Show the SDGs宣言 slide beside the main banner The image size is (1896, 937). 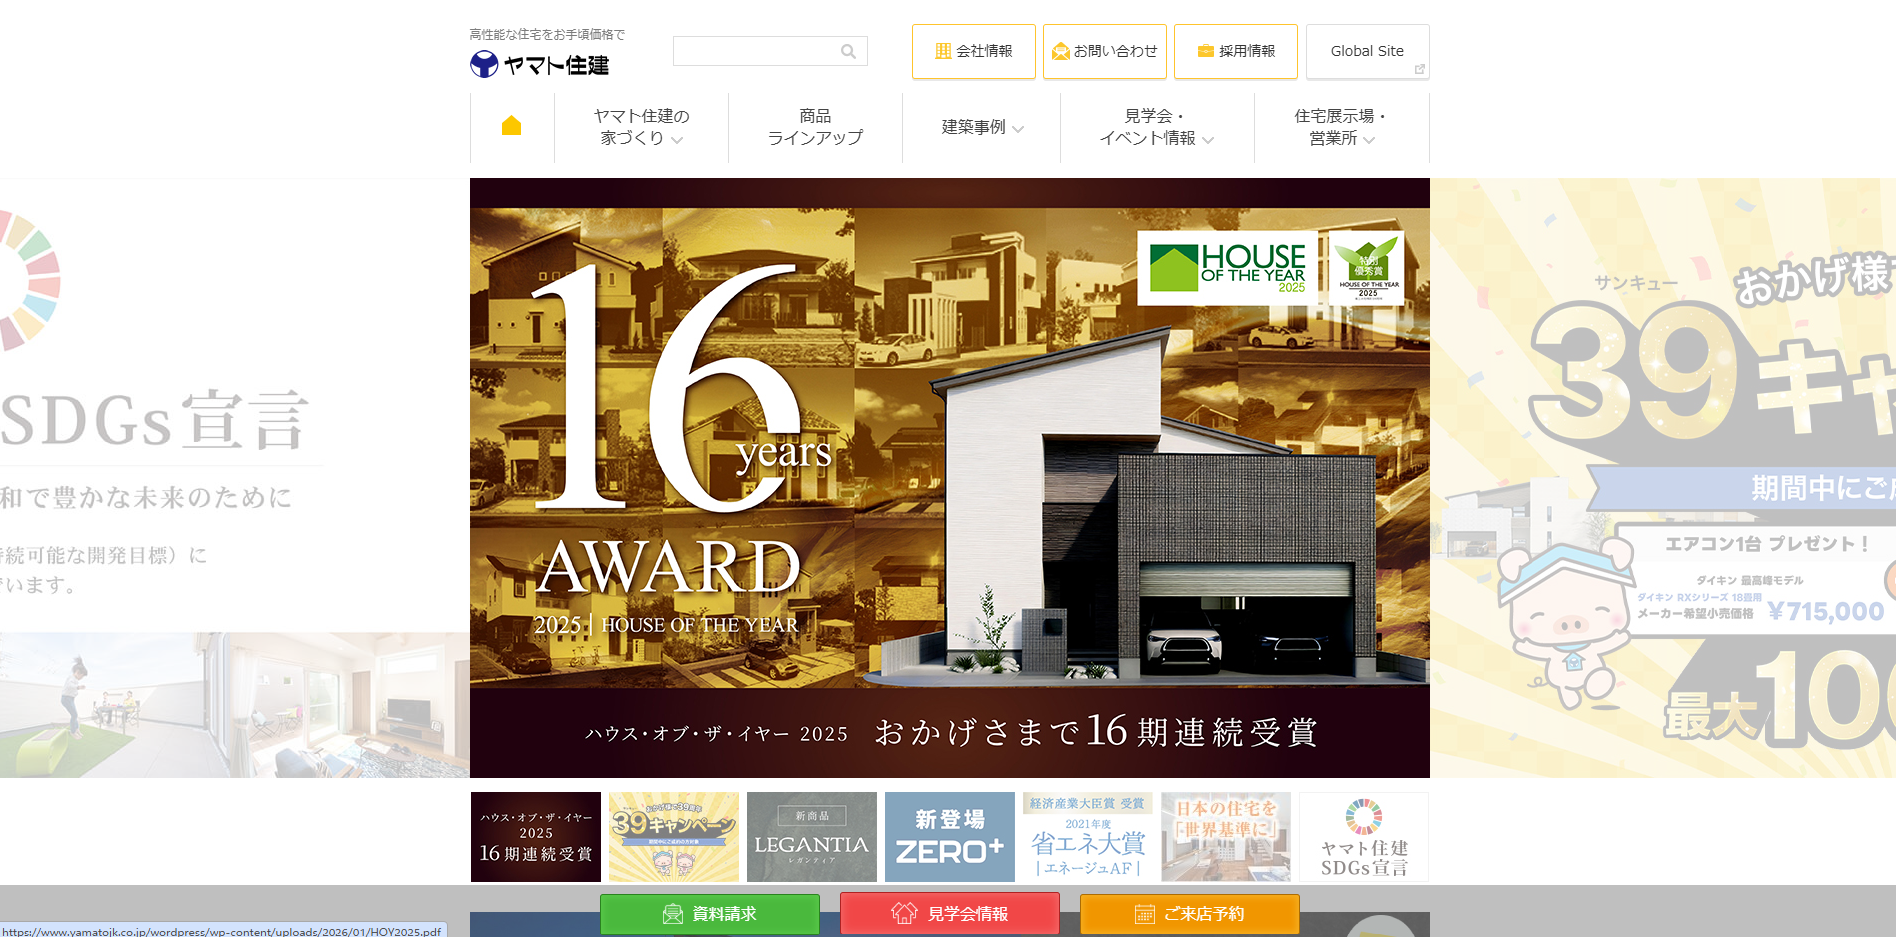pos(235,478)
